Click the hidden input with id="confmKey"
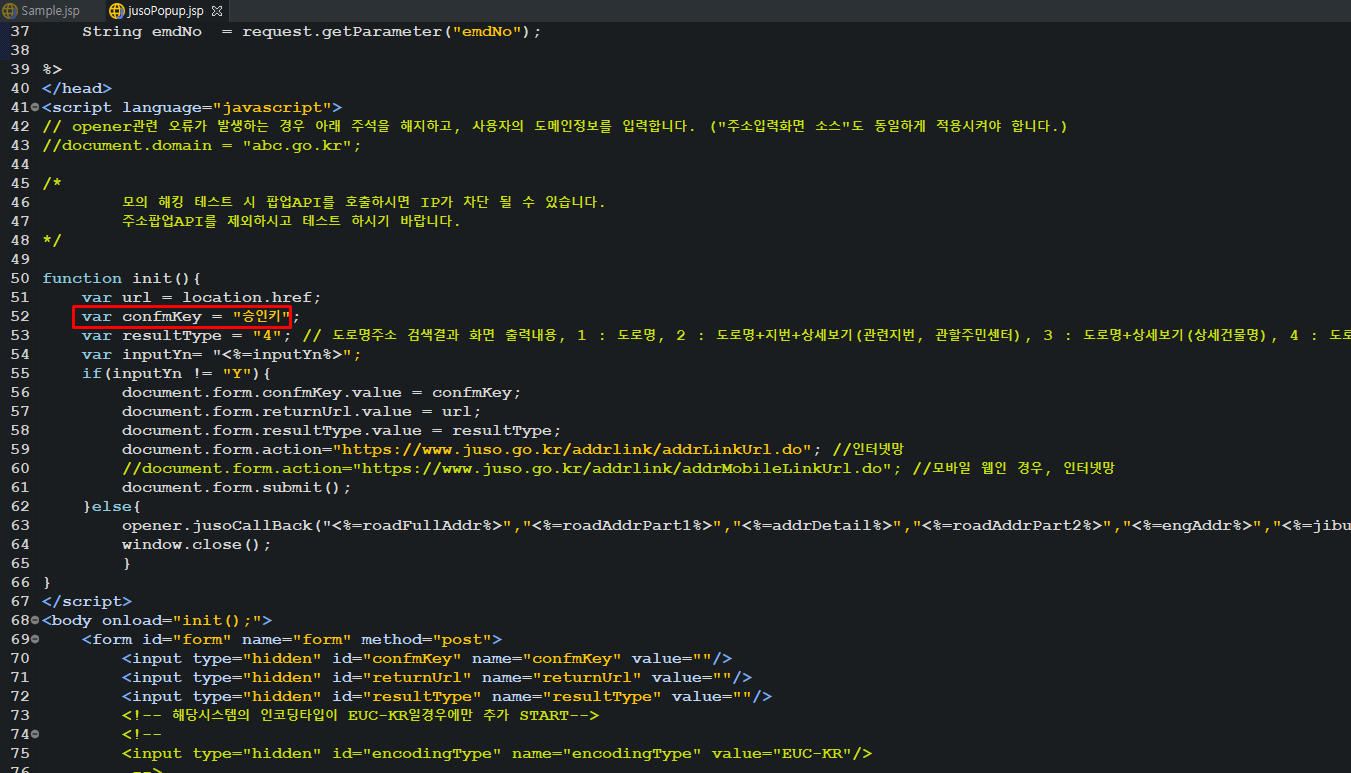 tap(427, 658)
